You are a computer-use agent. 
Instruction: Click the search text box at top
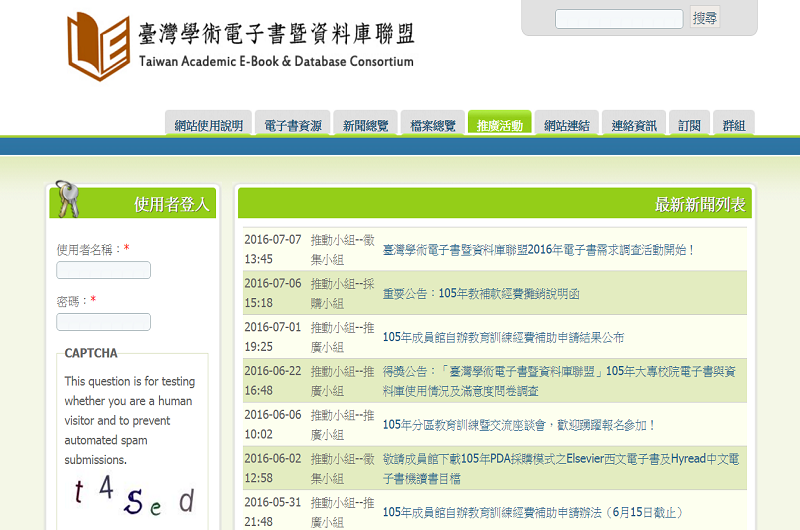click(619, 19)
